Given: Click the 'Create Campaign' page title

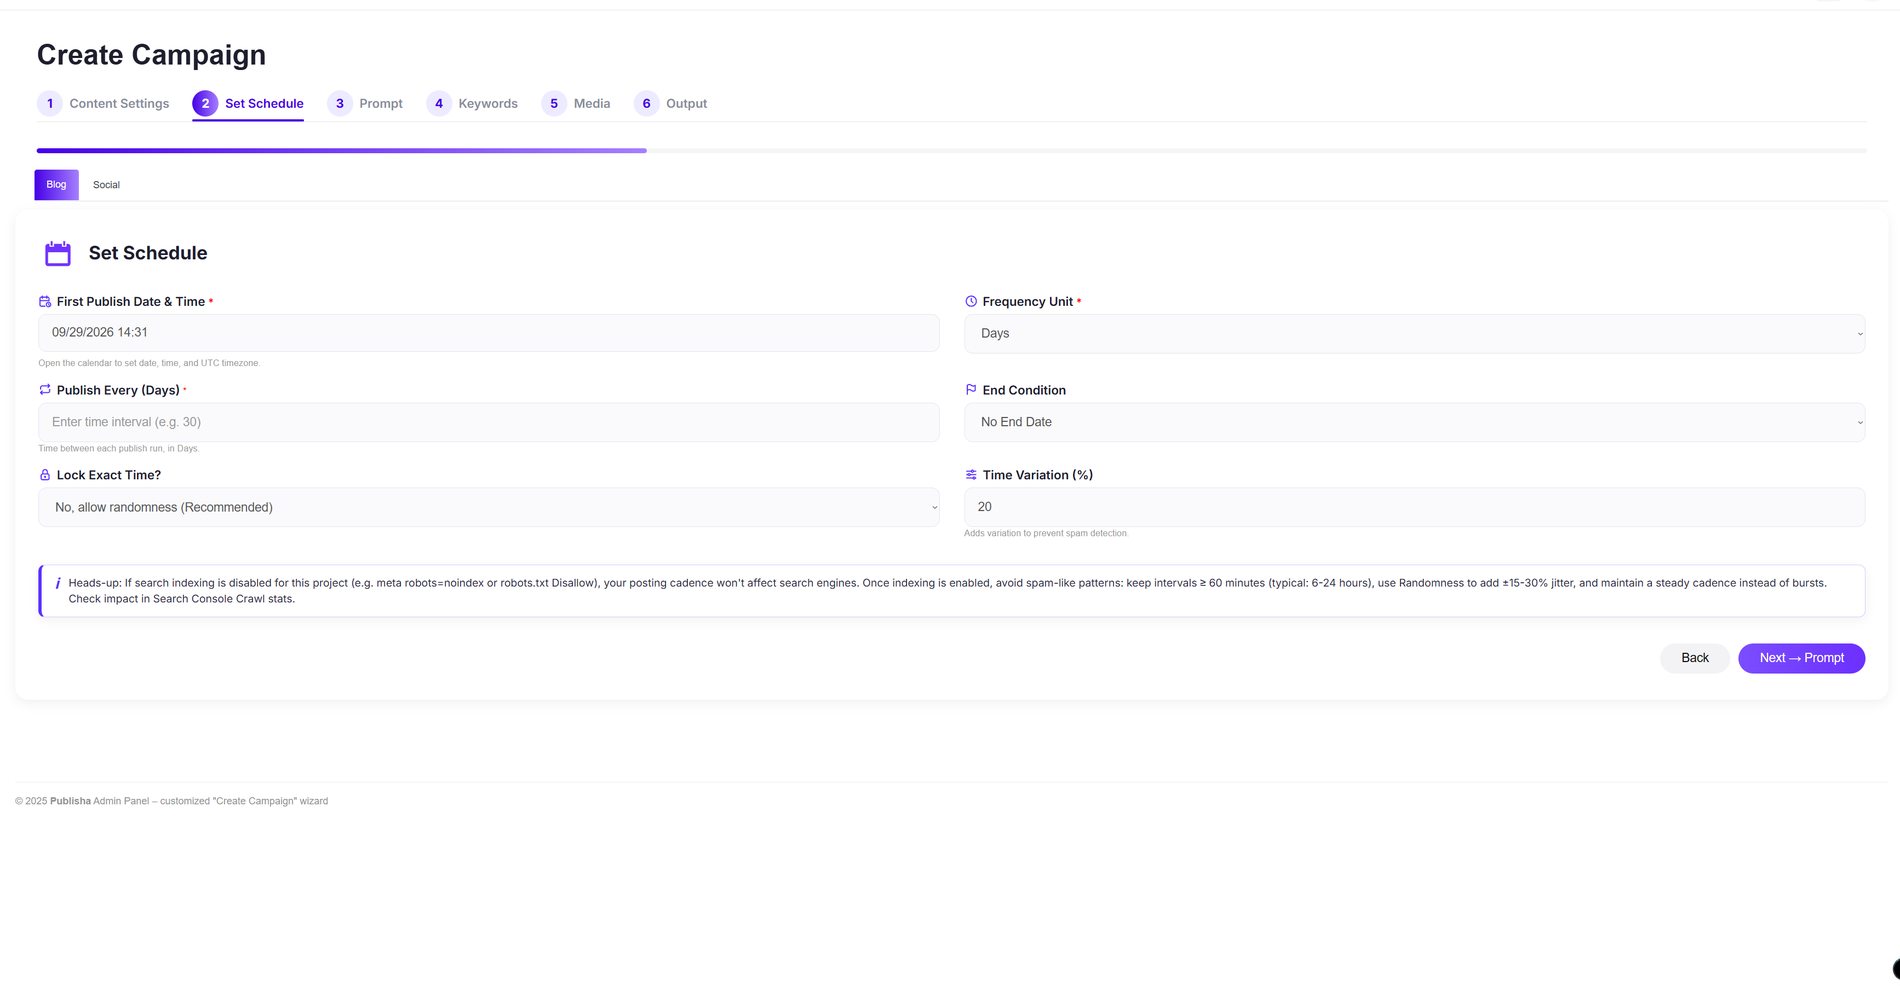Looking at the screenshot, I should pos(151,55).
